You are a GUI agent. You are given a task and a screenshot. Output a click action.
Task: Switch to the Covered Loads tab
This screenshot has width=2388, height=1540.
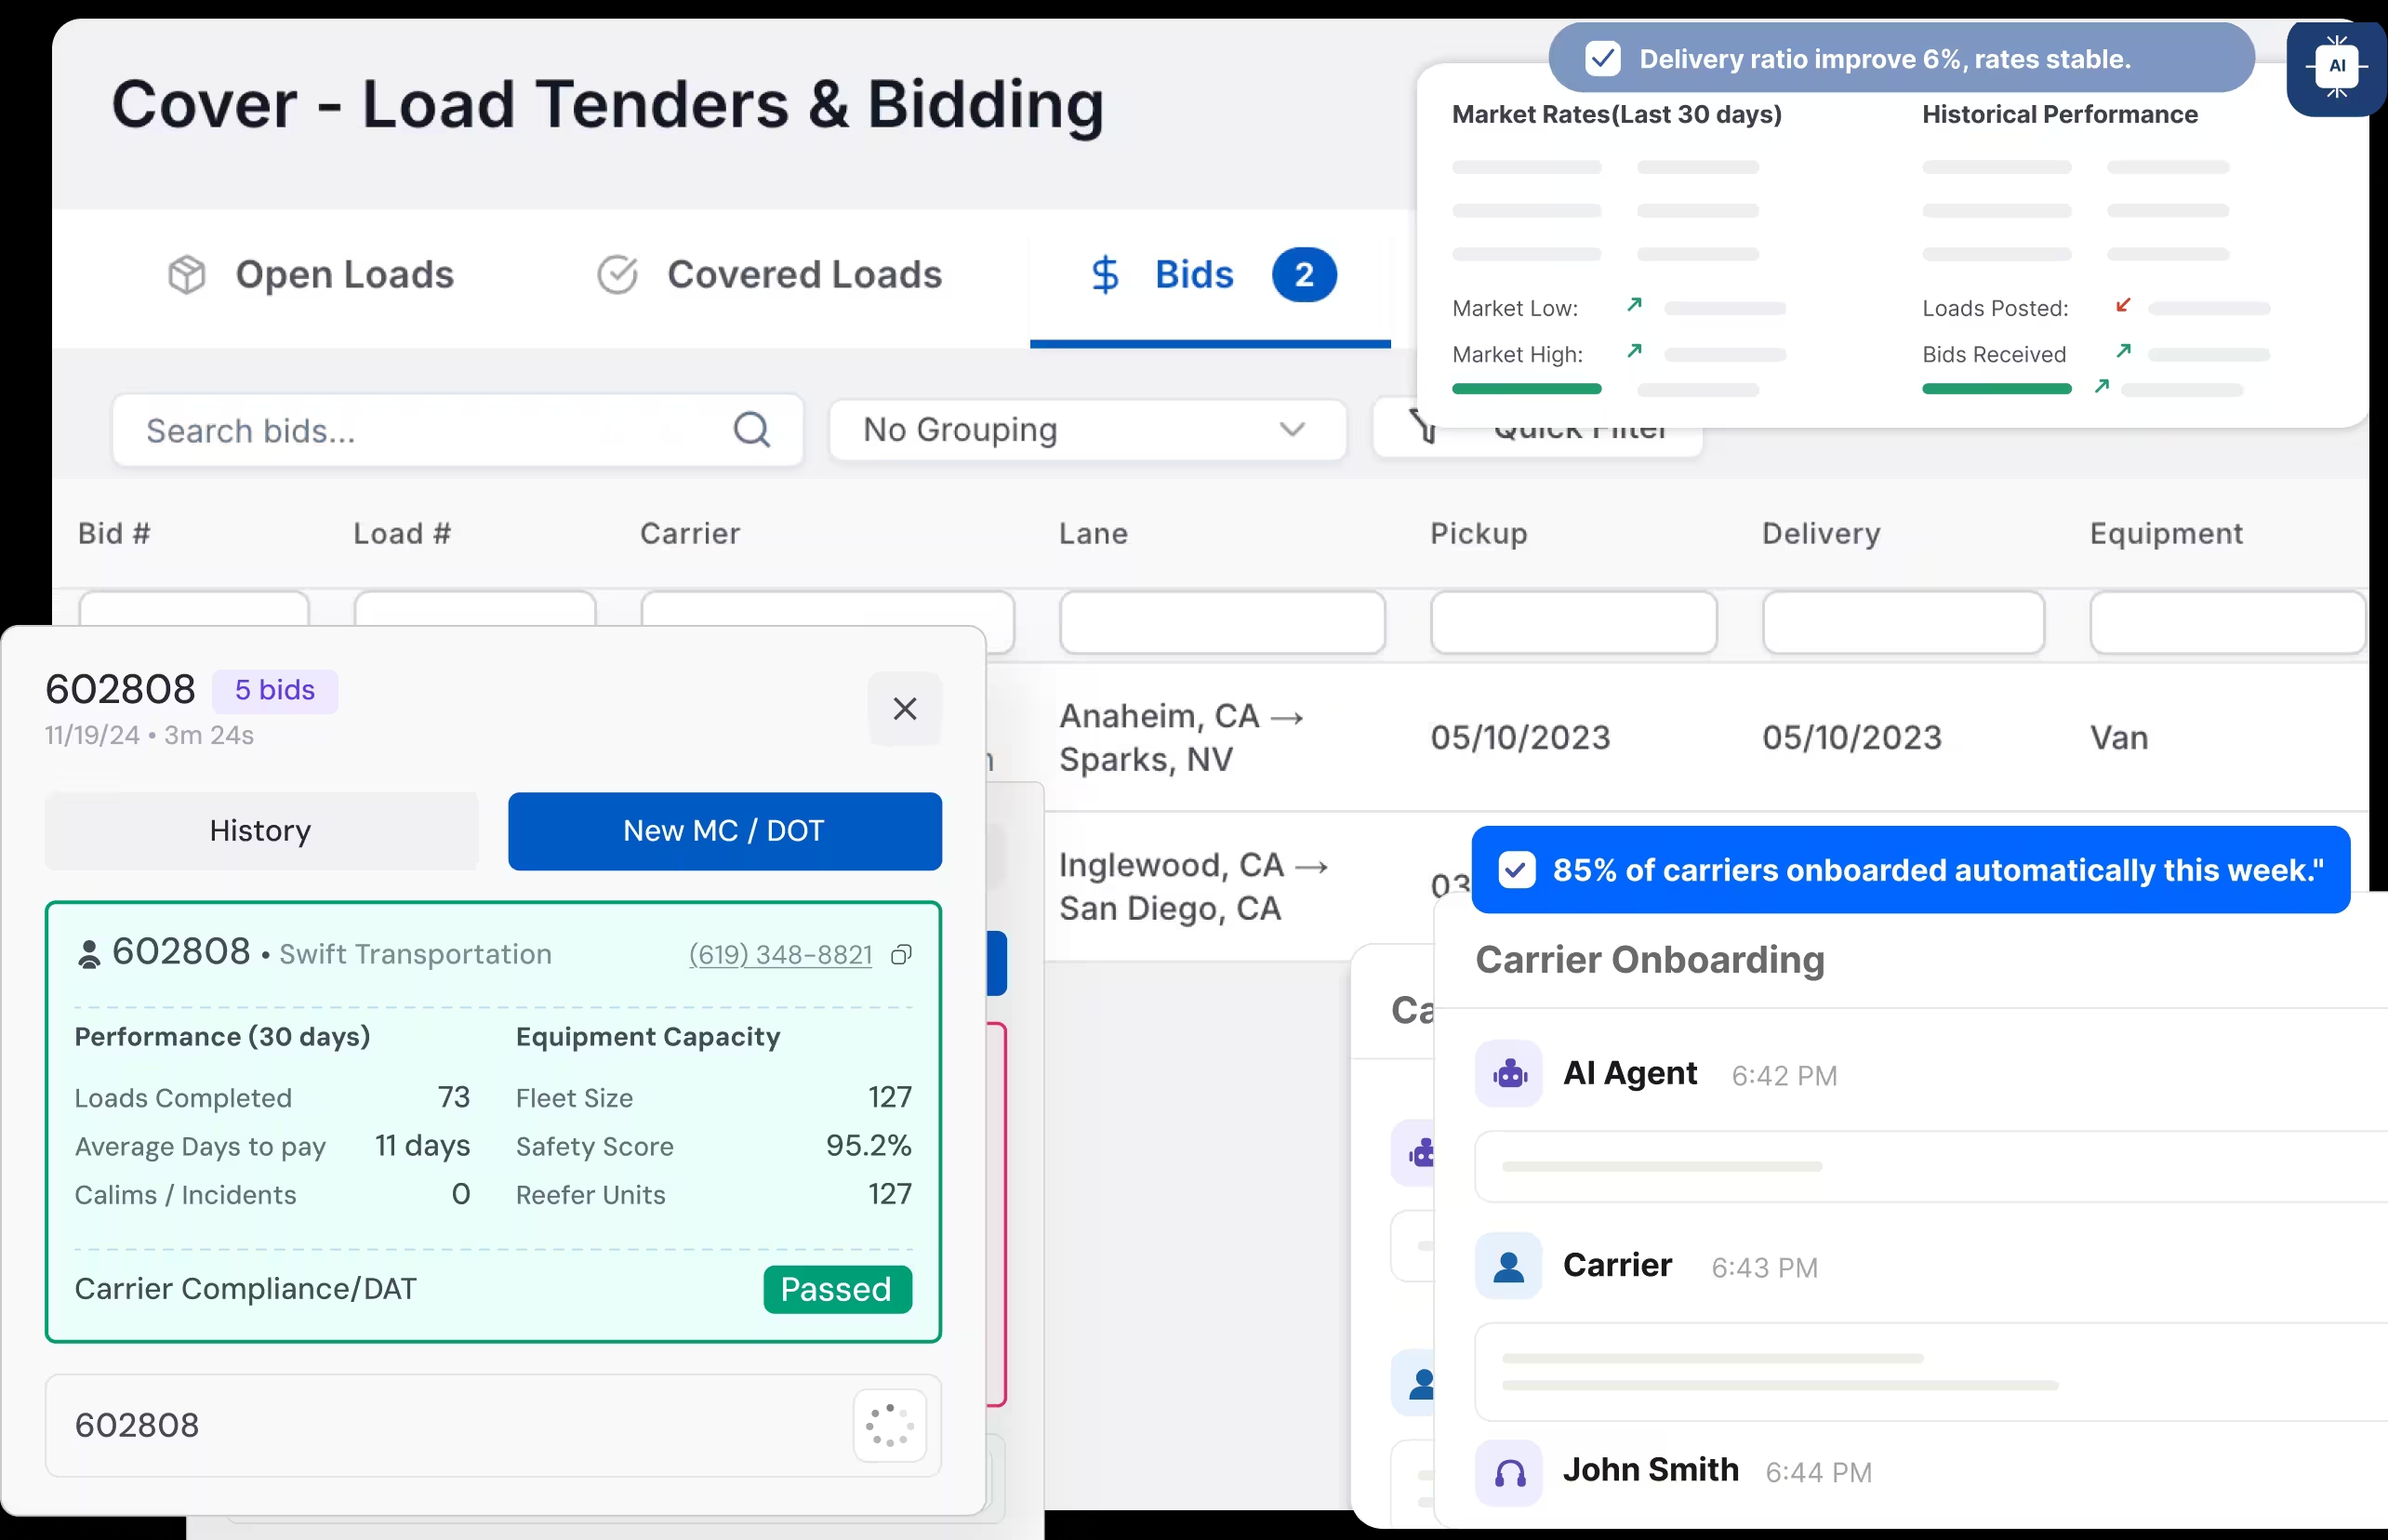click(x=769, y=275)
